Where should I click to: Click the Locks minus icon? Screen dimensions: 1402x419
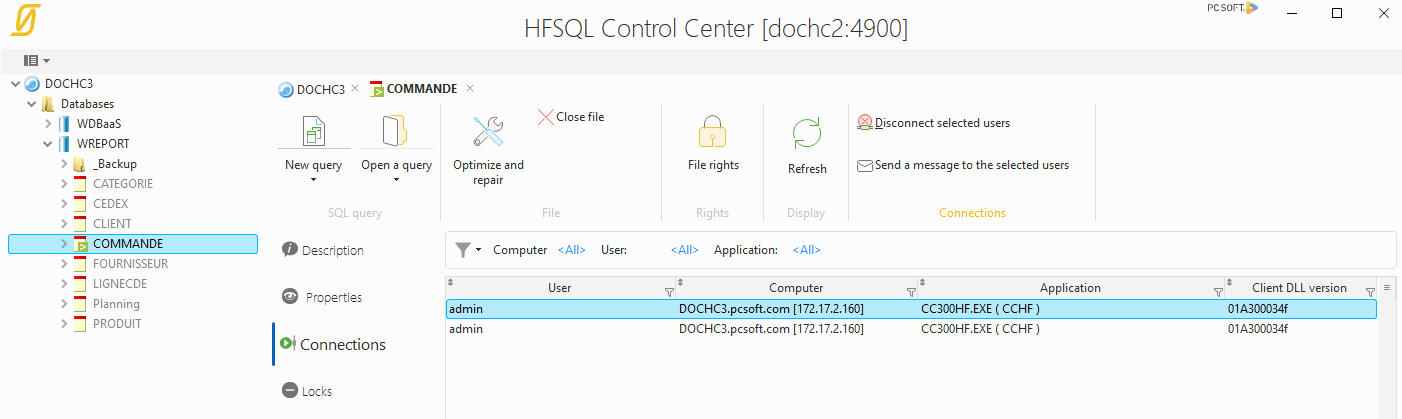pyautogui.click(x=290, y=391)
